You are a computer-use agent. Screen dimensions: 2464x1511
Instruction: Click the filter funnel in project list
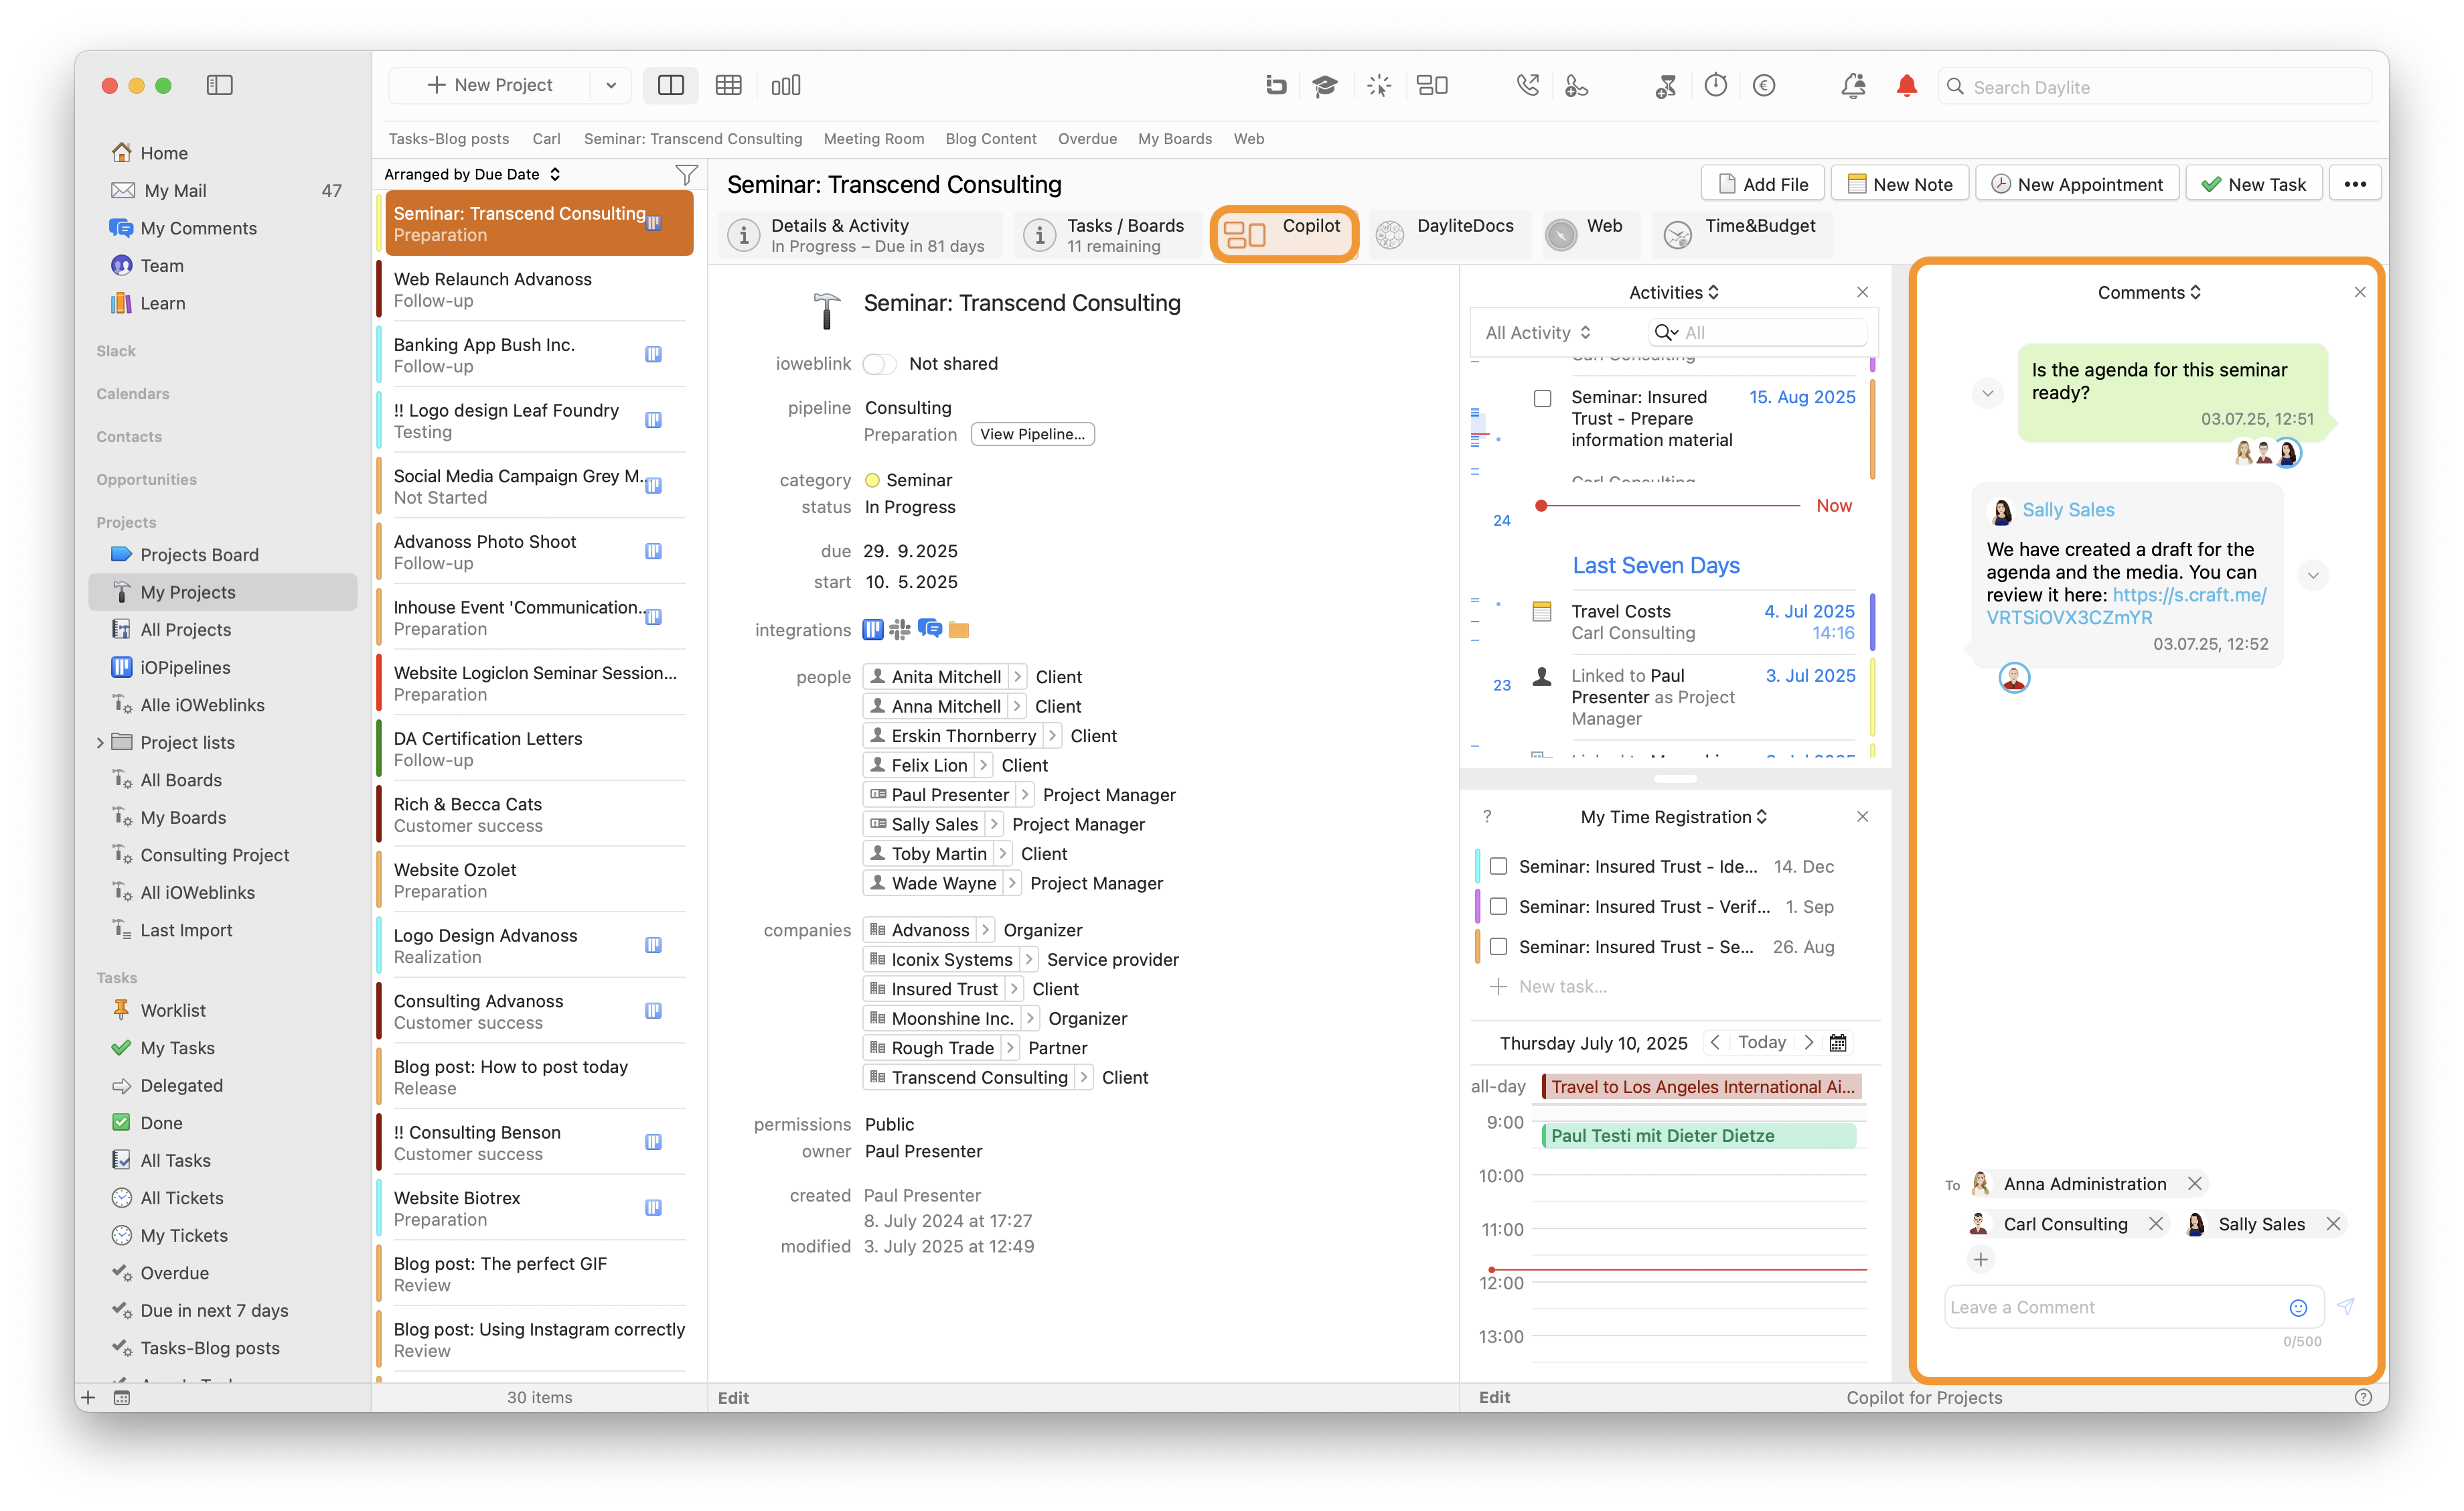686,174
